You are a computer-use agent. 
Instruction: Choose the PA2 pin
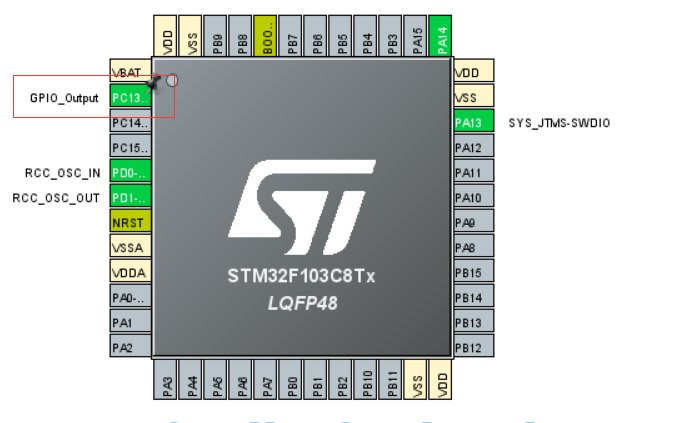(130, 346)
